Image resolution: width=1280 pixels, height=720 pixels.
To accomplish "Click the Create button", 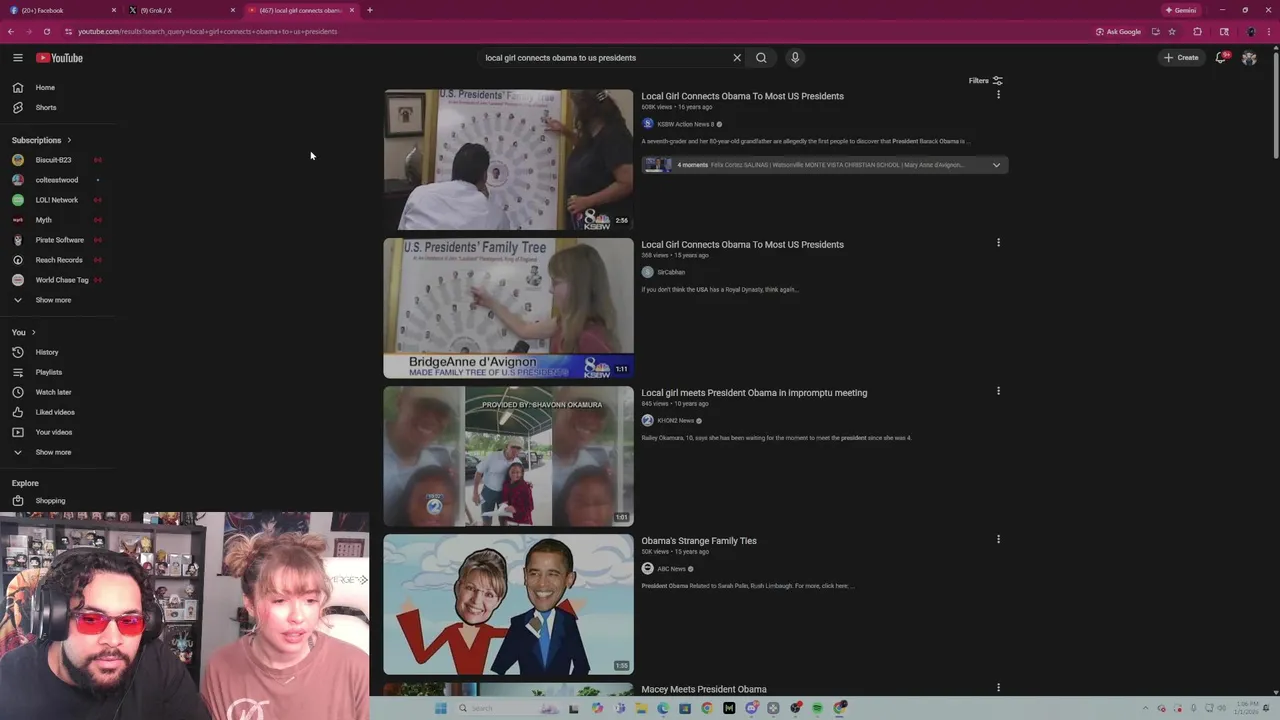I will tap(1181, 58).
